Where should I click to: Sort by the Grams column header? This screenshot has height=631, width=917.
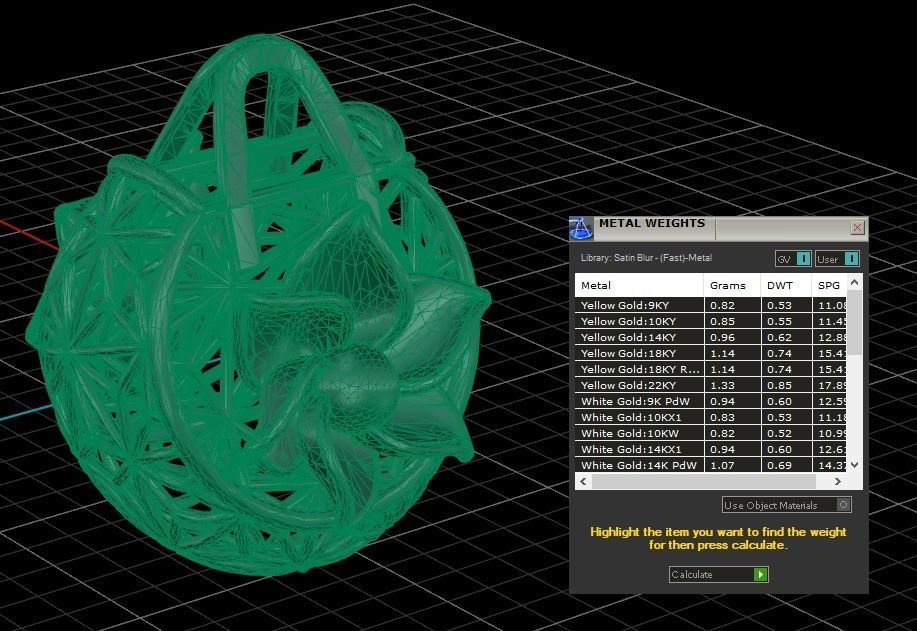click(x=732, y=285)
